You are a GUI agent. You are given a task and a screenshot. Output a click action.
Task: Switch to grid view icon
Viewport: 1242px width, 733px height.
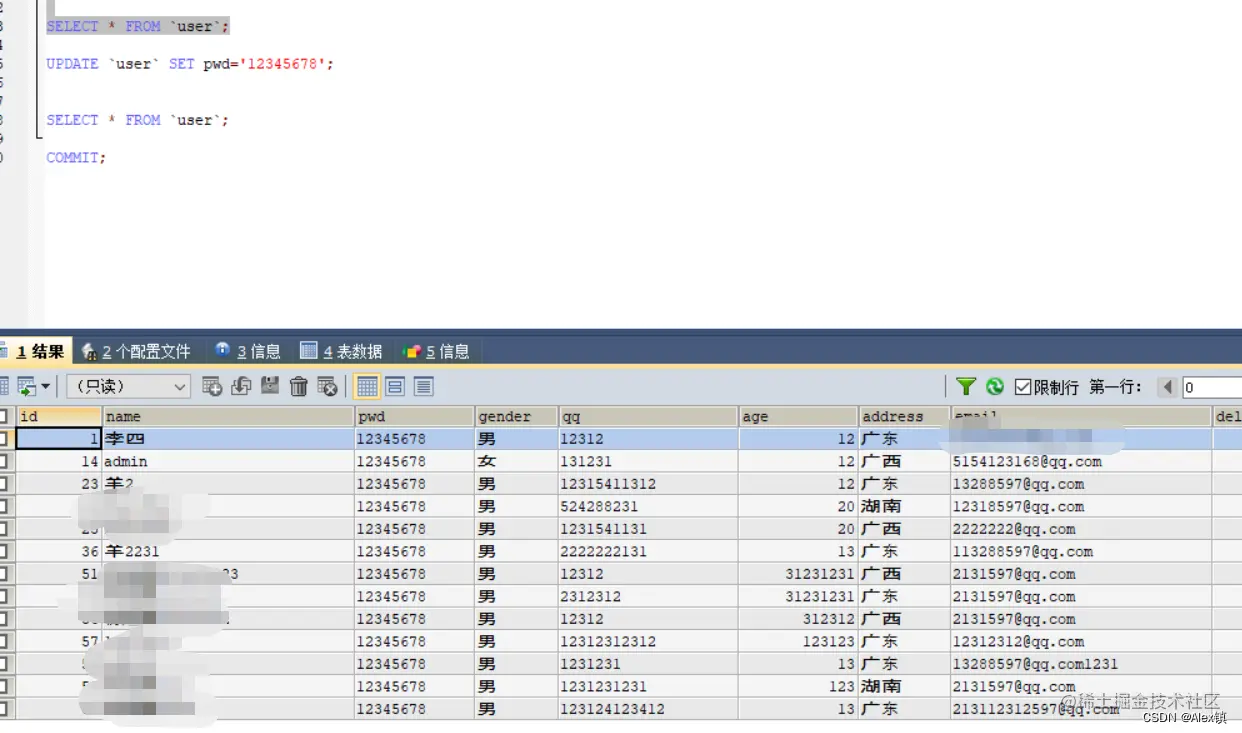[x=367, y=386]
